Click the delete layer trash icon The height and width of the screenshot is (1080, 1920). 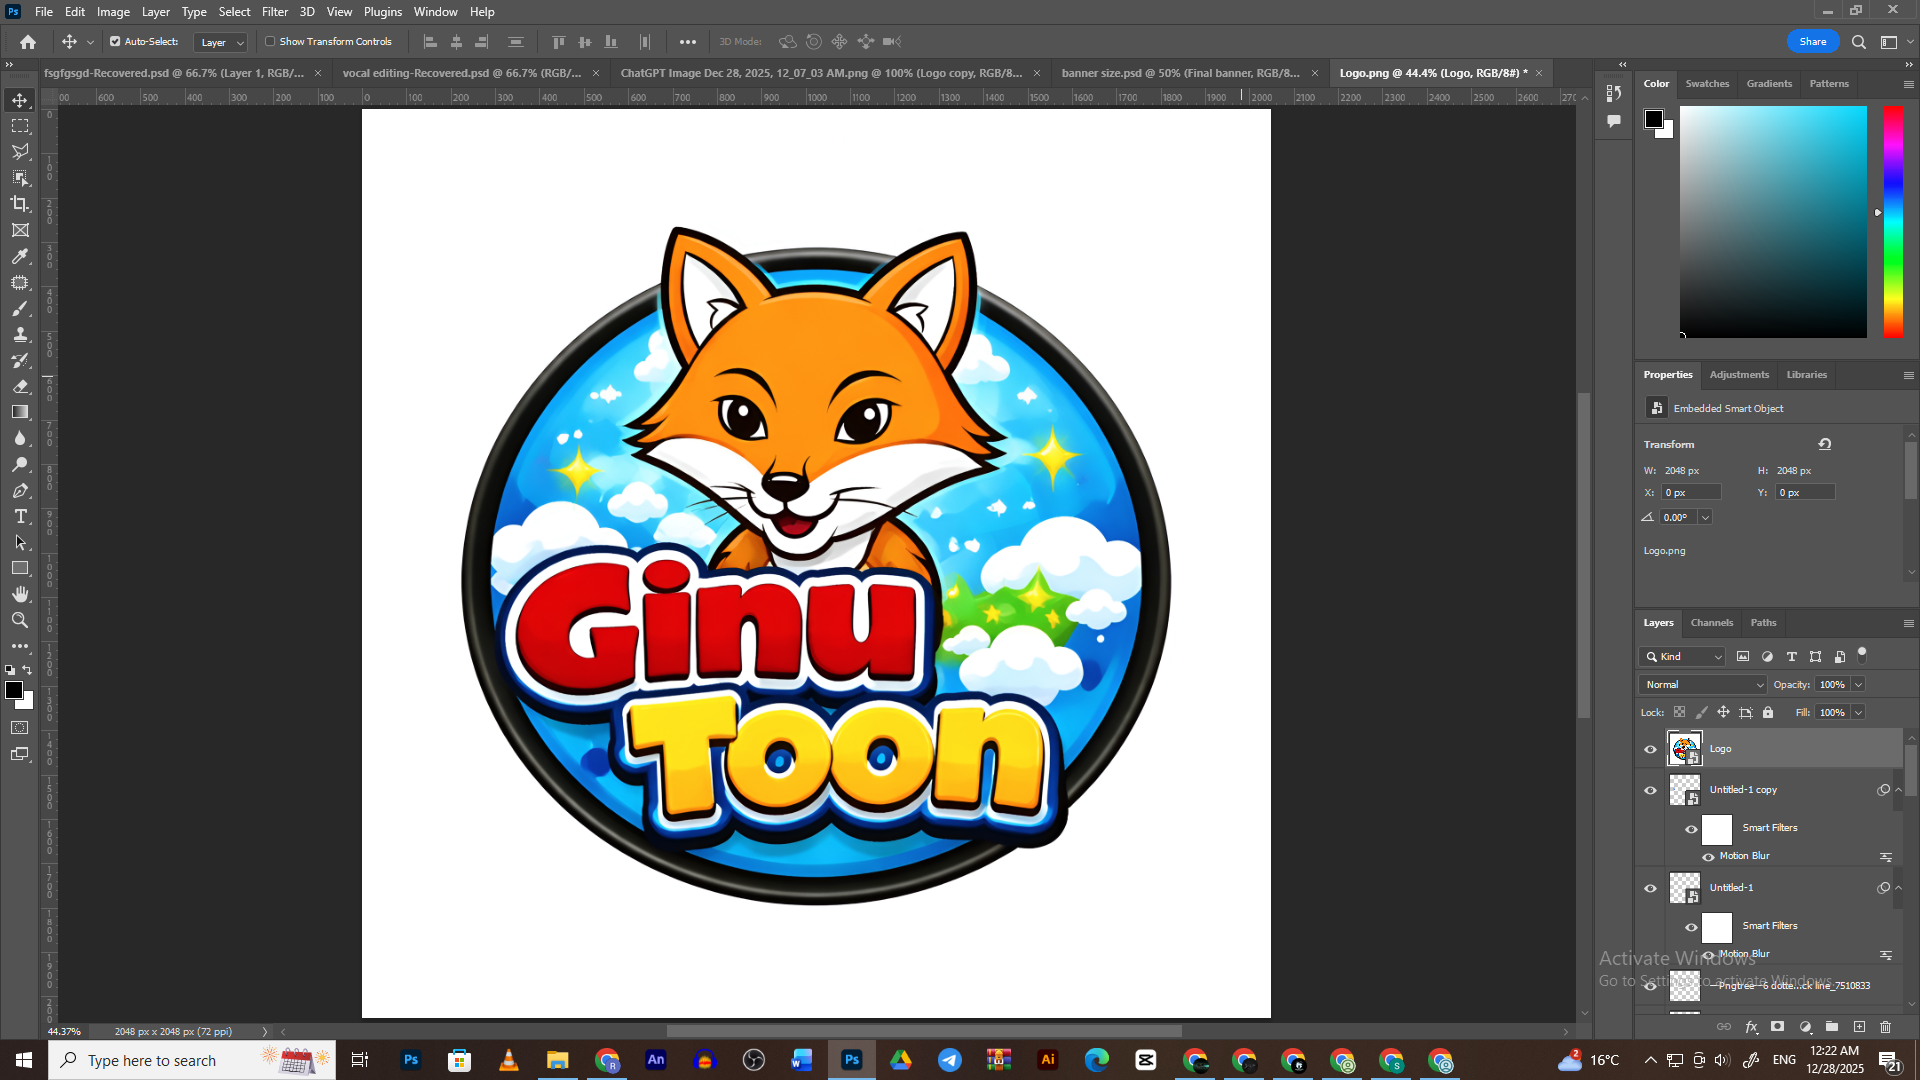(x=1885, y=1027)
